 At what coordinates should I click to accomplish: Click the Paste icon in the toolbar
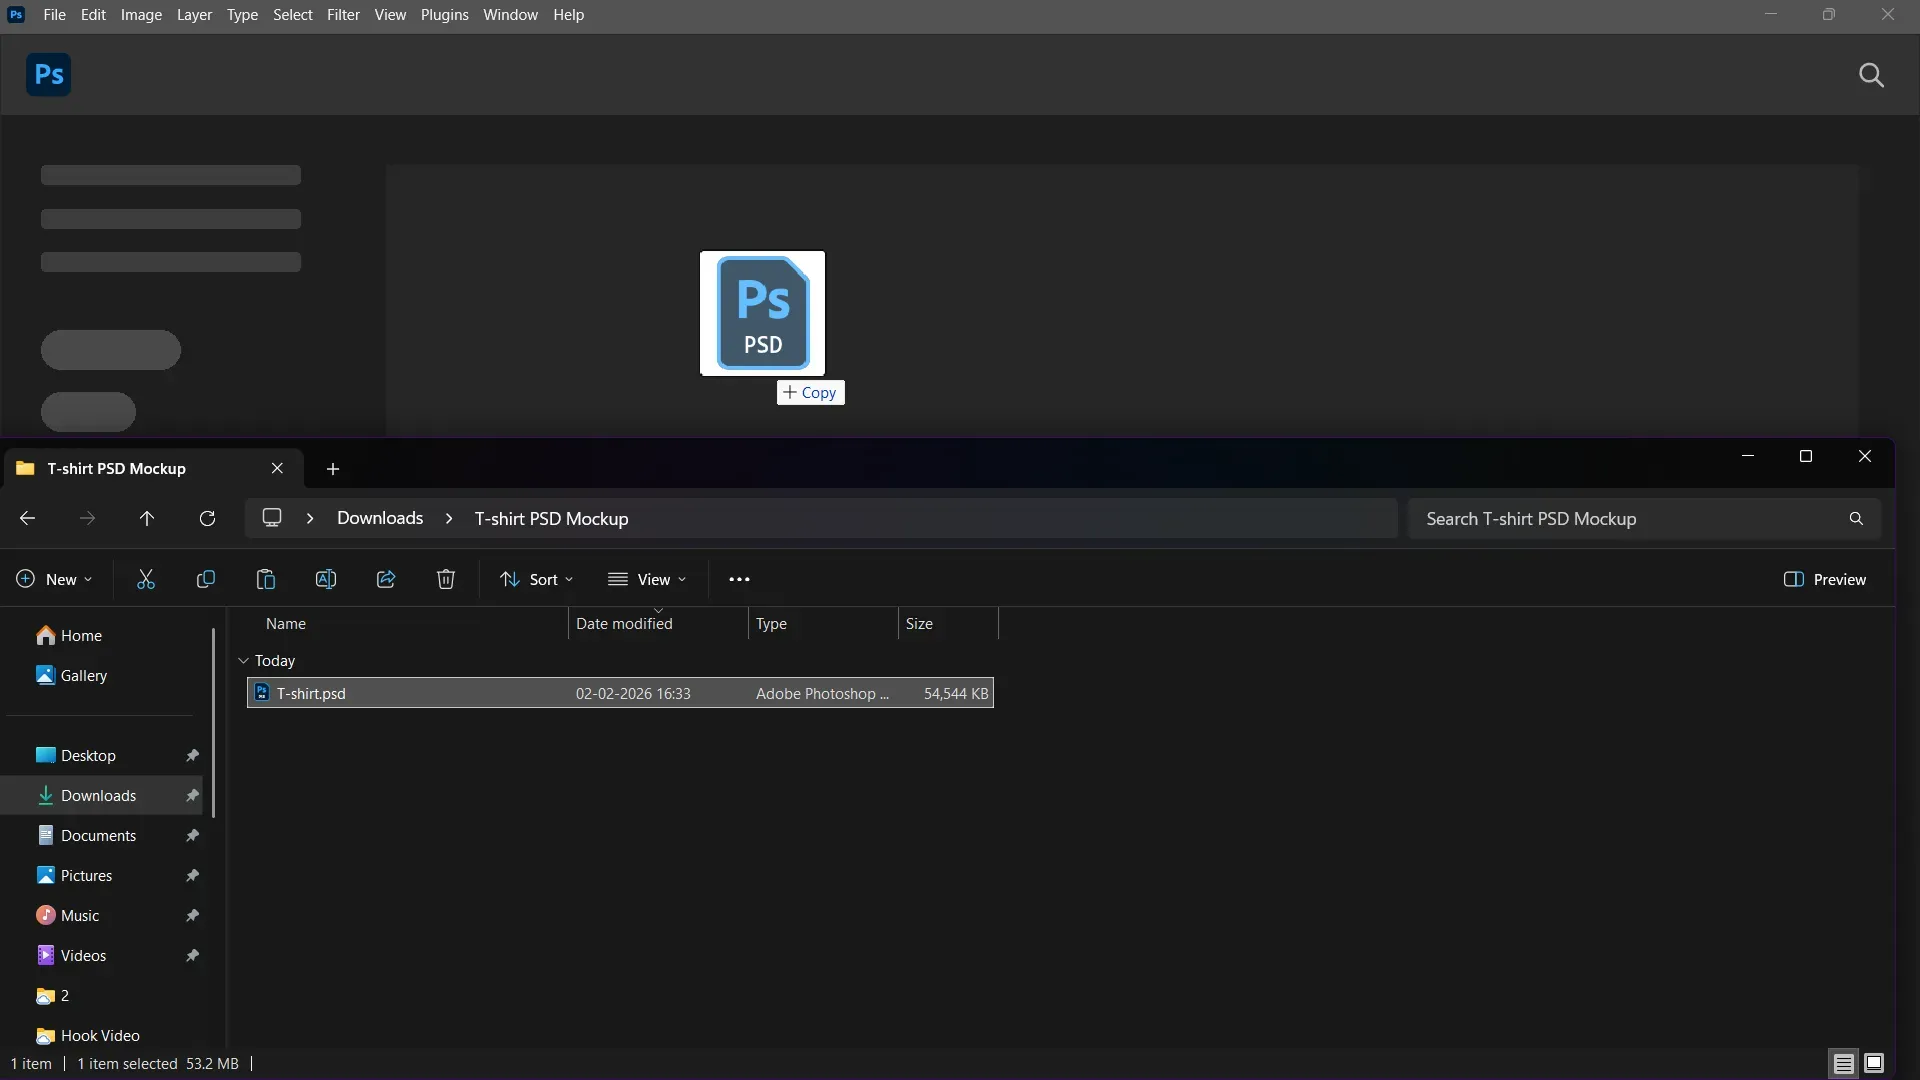265,579
